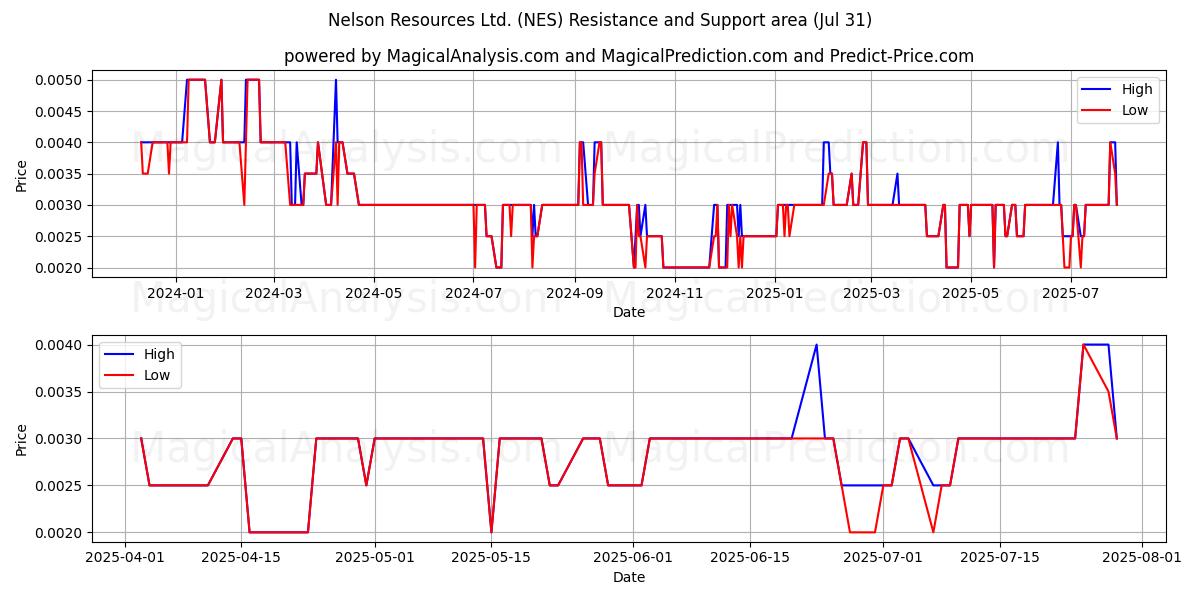
Task: Click the '0.0025' tick on the bottom chart
Action: point(61,486)
